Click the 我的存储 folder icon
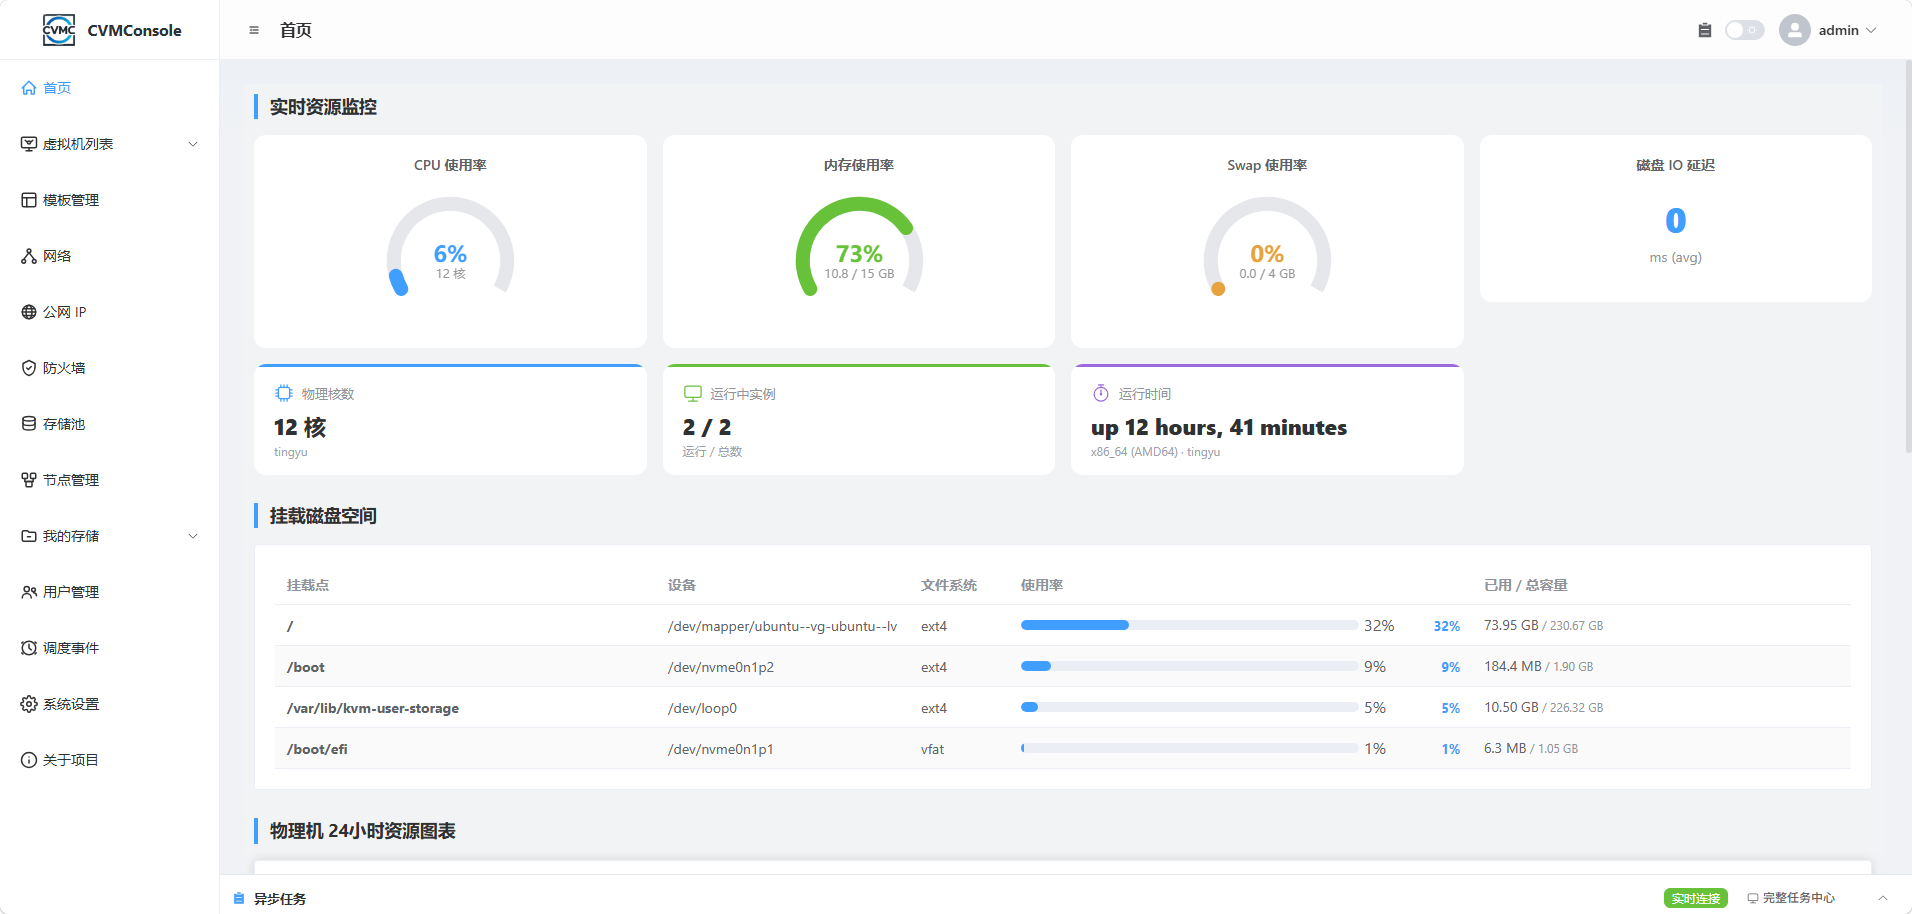Image resolution: width=1912 pixels, height=914 pixels. click(29, 536)
